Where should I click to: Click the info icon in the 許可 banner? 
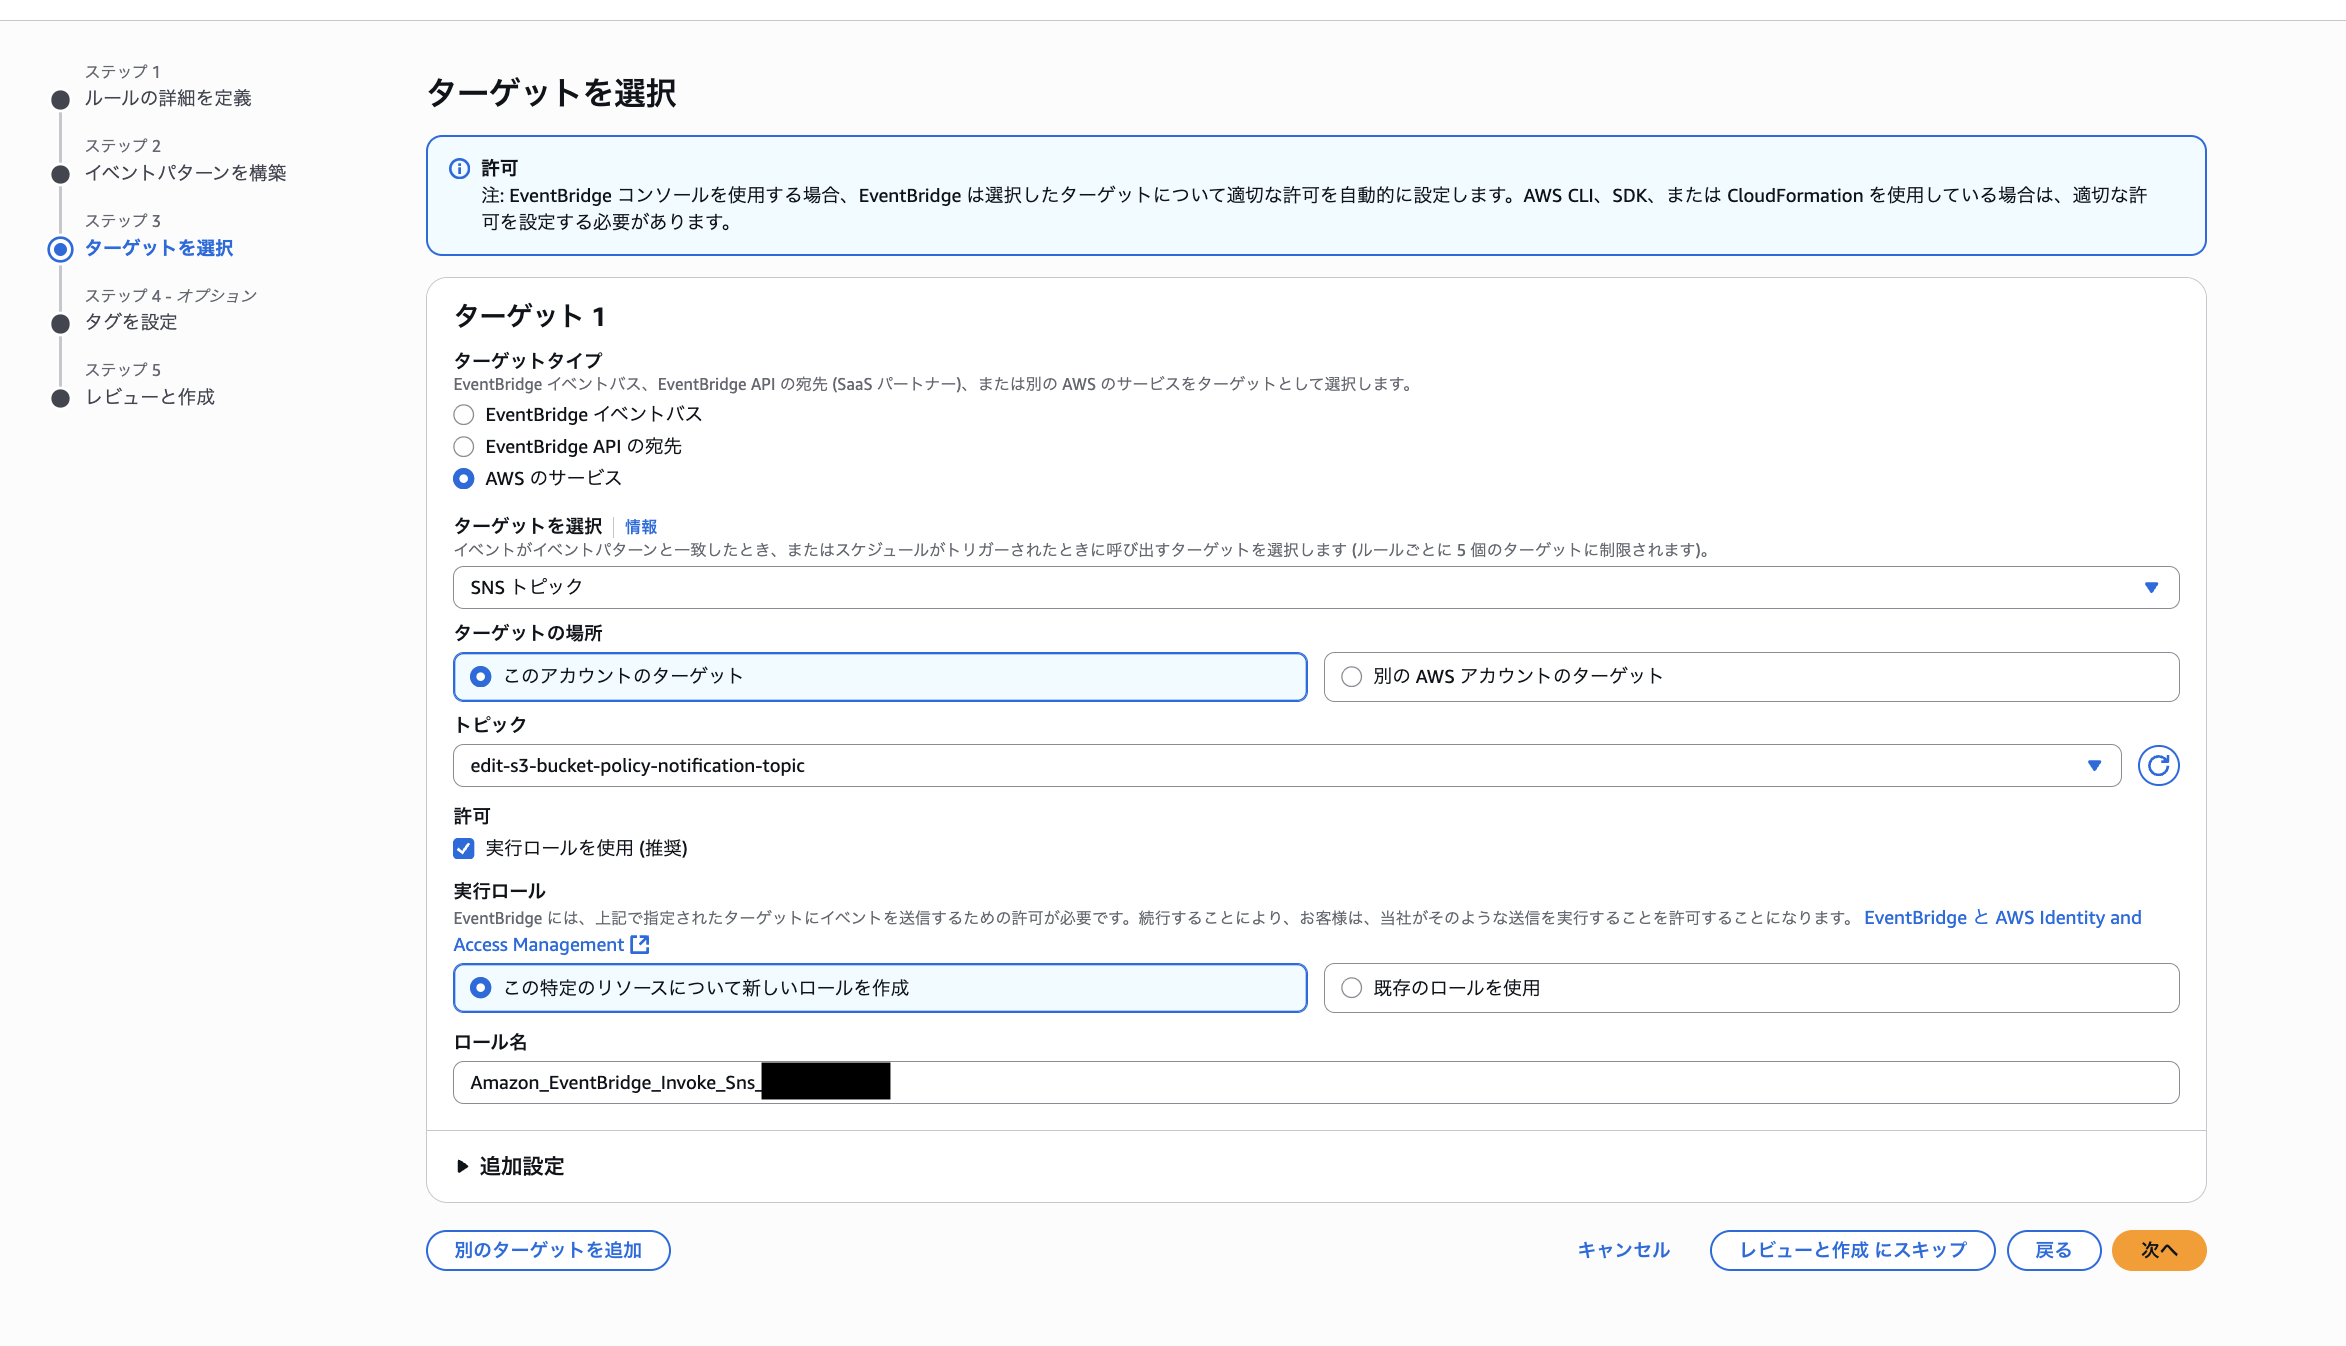tap(459, 168)
